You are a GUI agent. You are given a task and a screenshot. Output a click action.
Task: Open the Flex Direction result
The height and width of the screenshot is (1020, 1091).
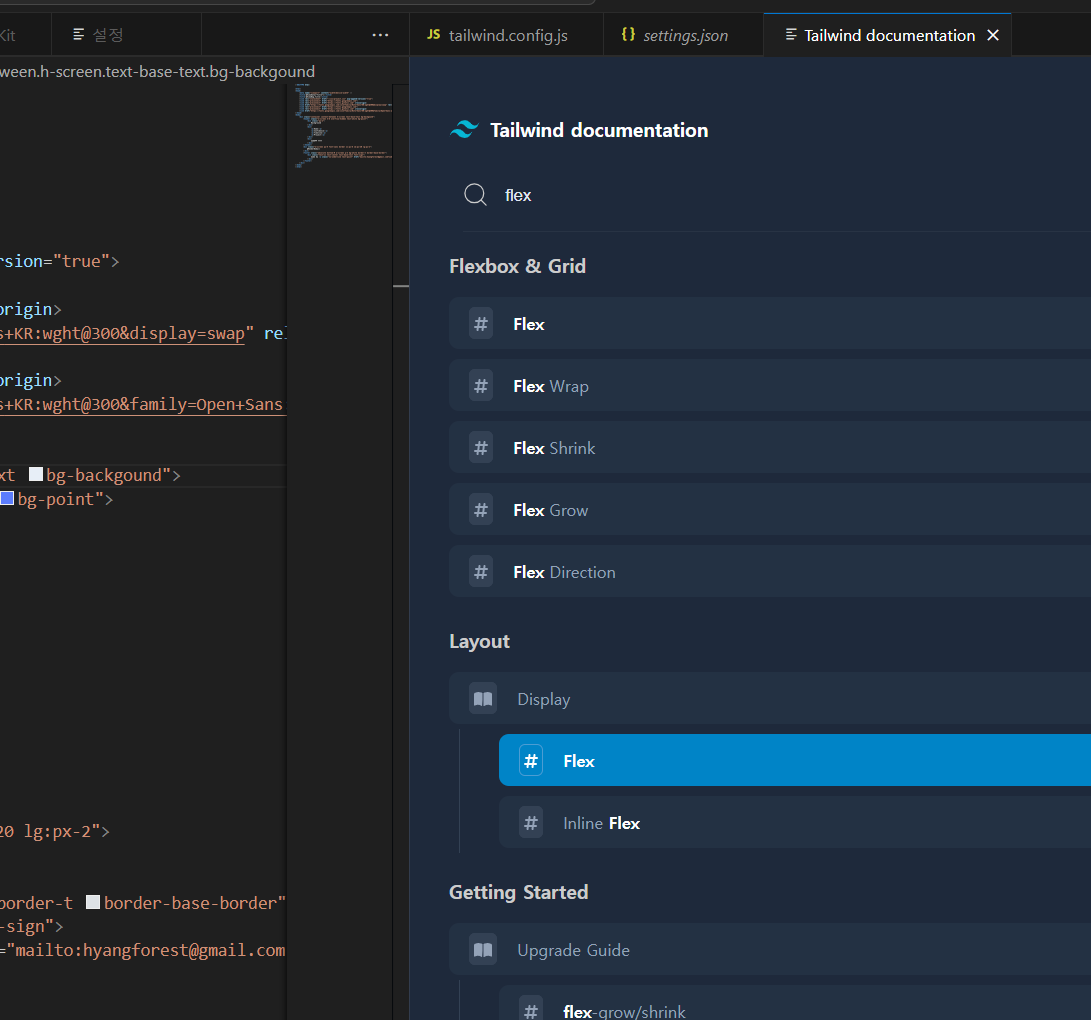(770, 571)
